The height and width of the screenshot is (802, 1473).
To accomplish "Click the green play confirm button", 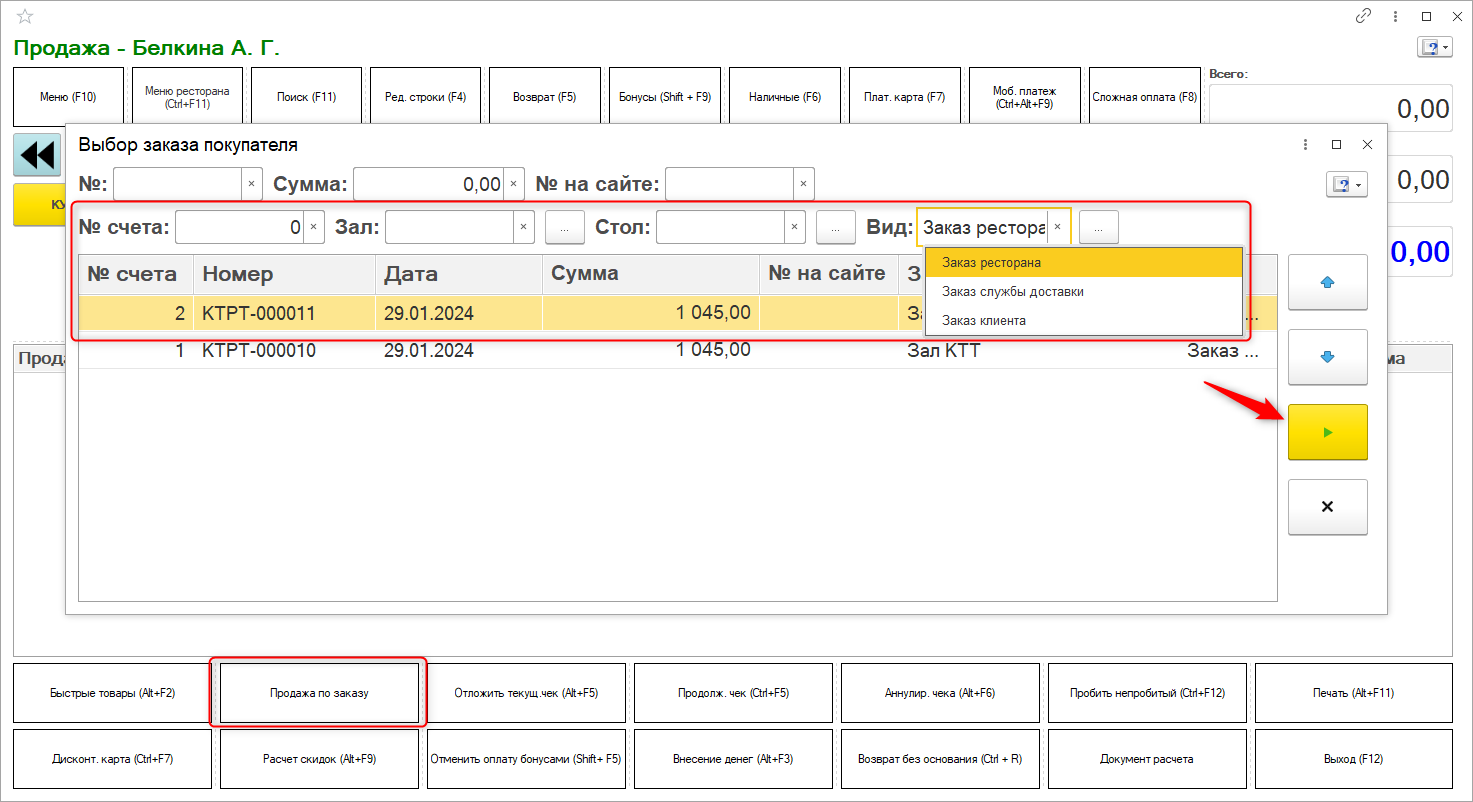I will tap(1327, 432).
